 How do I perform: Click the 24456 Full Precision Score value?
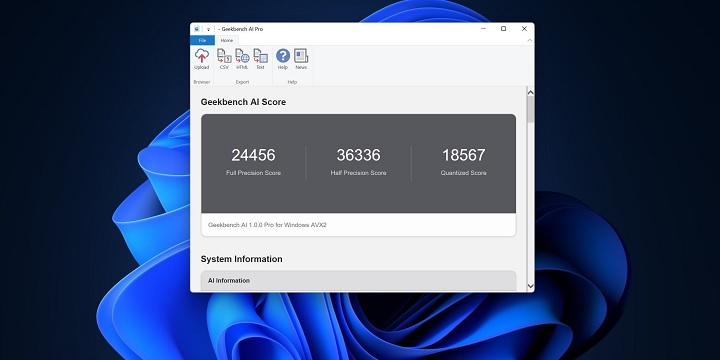click(253, 155)
